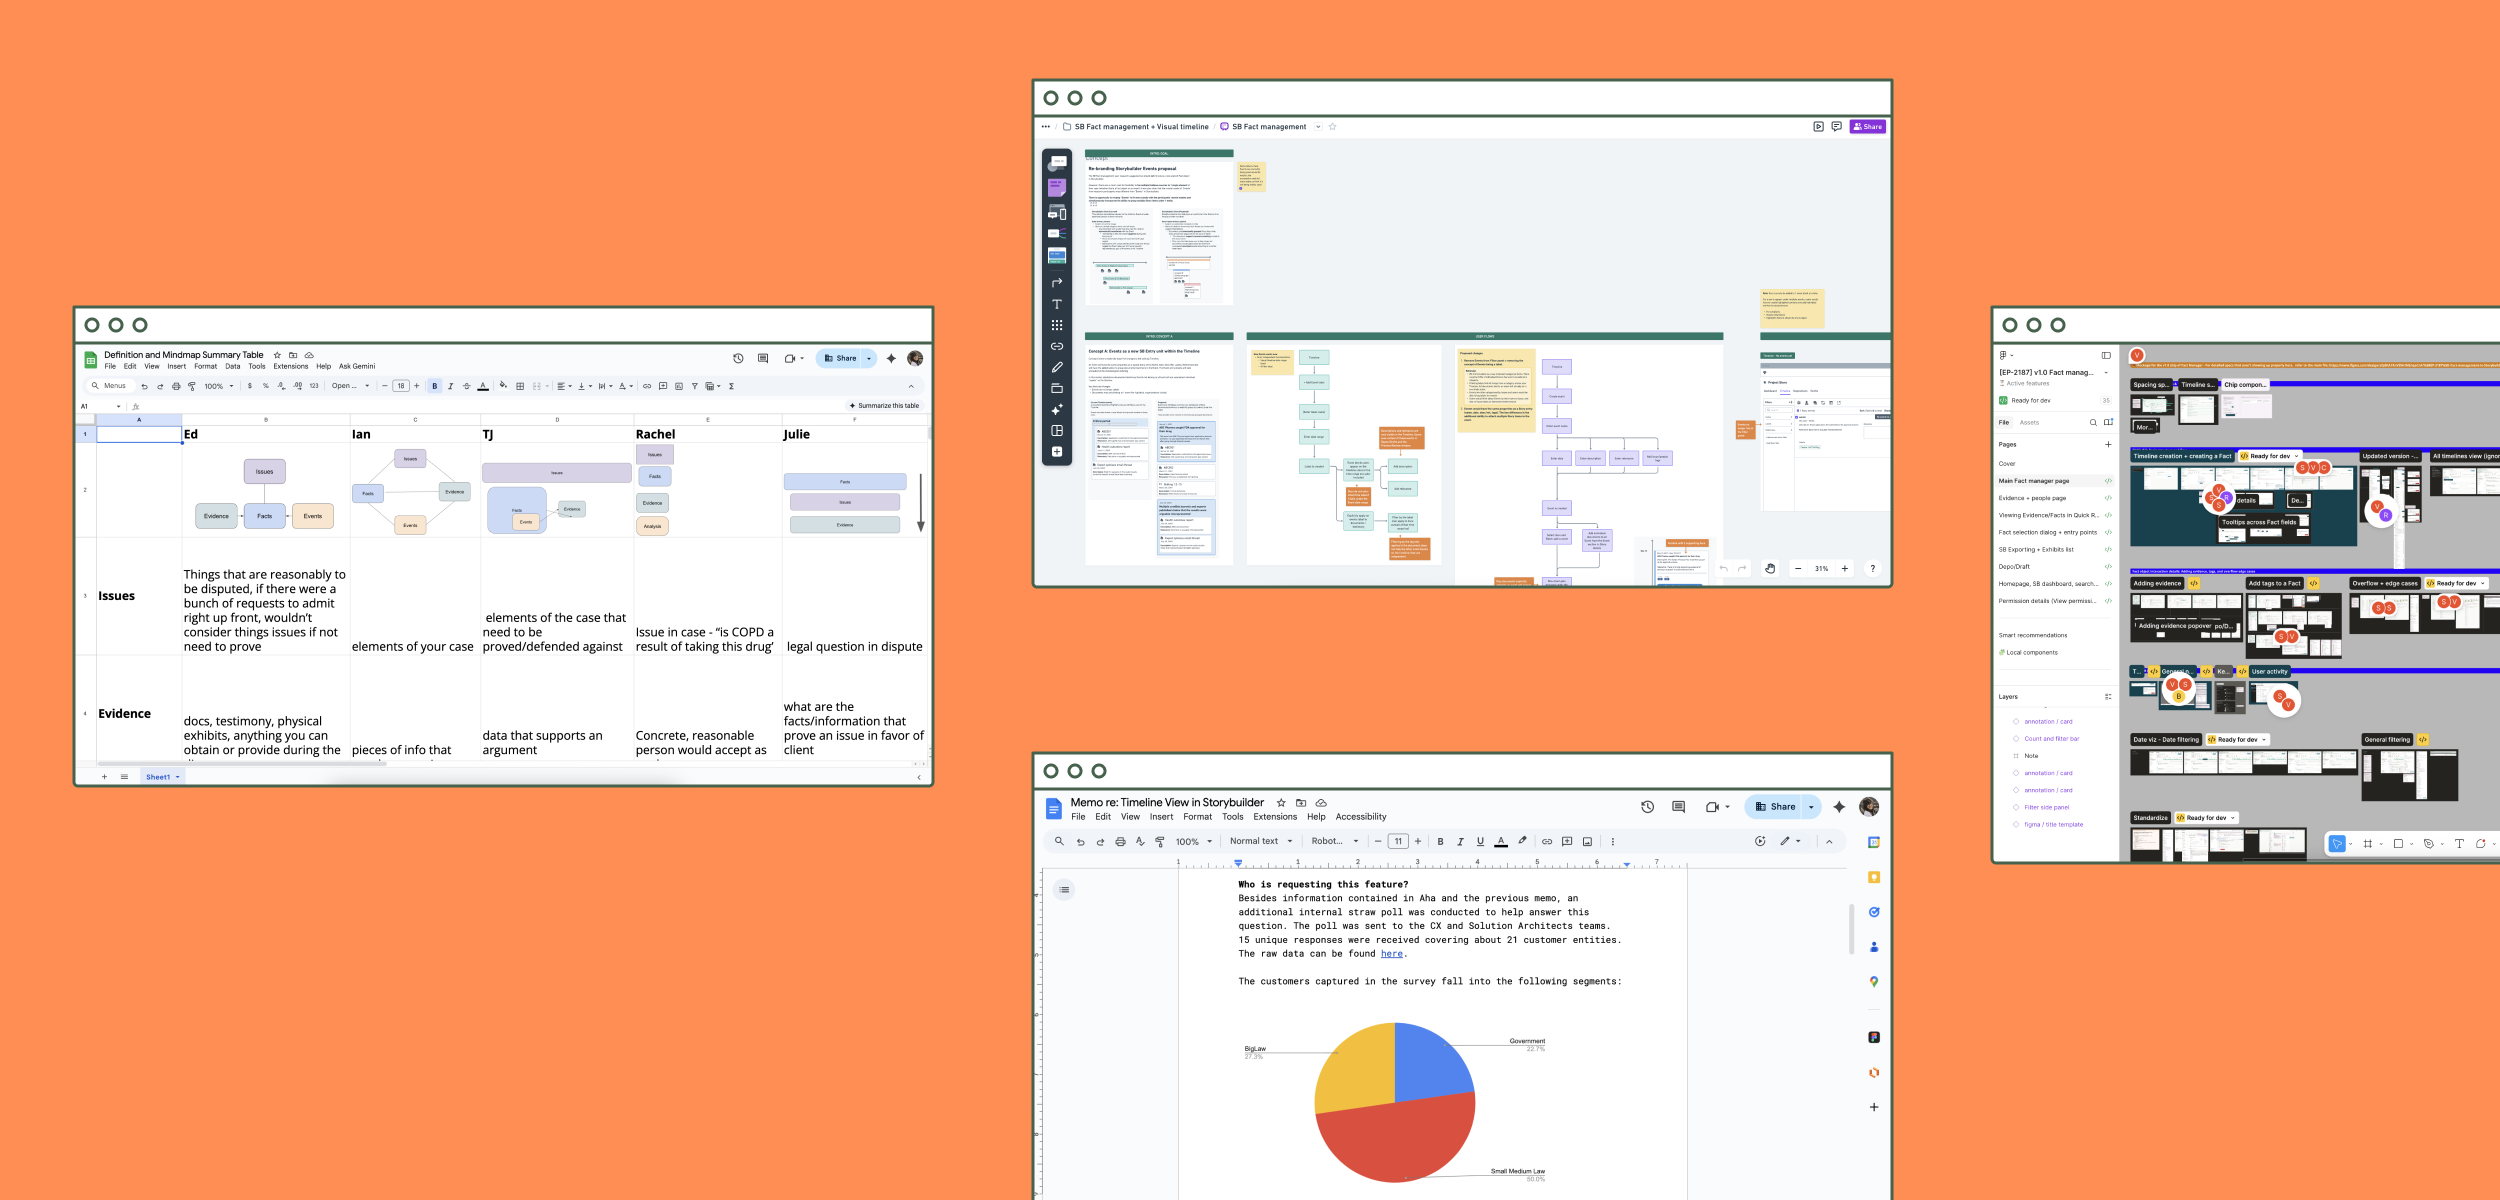Enable underline in the Docs toolbar
Image resolution: width=2500 pixels, height=1200 pixels.
[1480, 841]
